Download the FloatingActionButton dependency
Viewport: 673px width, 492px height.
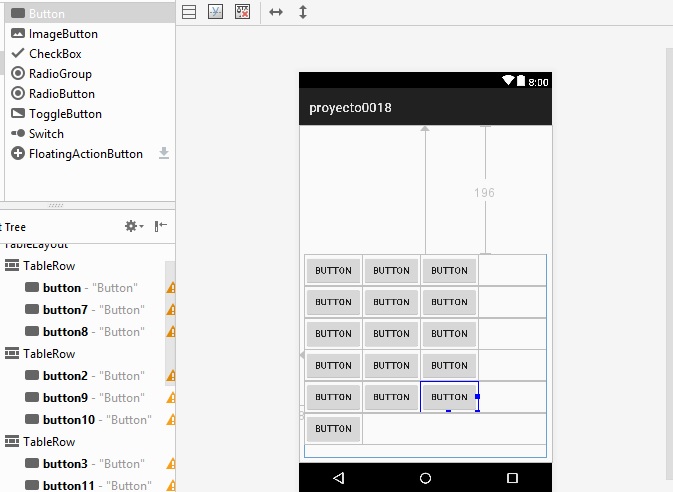point(164,154)
